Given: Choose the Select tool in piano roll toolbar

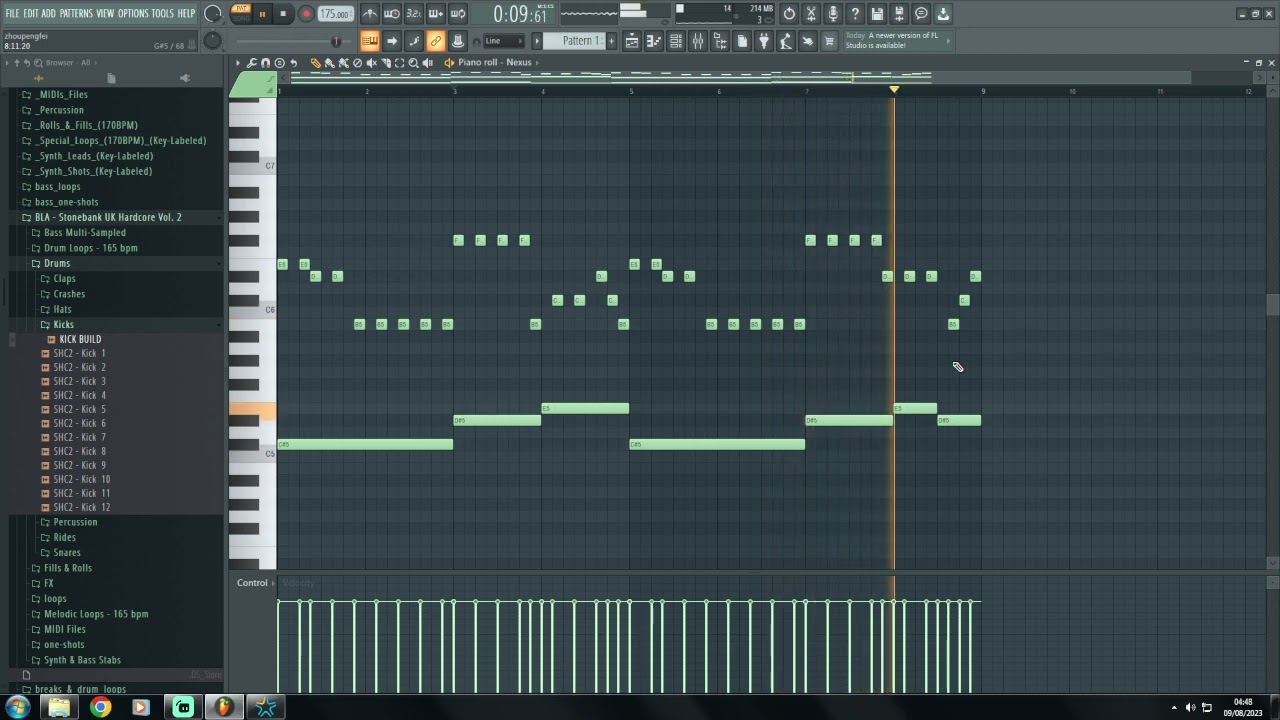Looking at the screenshot, I should (x=400, y=62).
